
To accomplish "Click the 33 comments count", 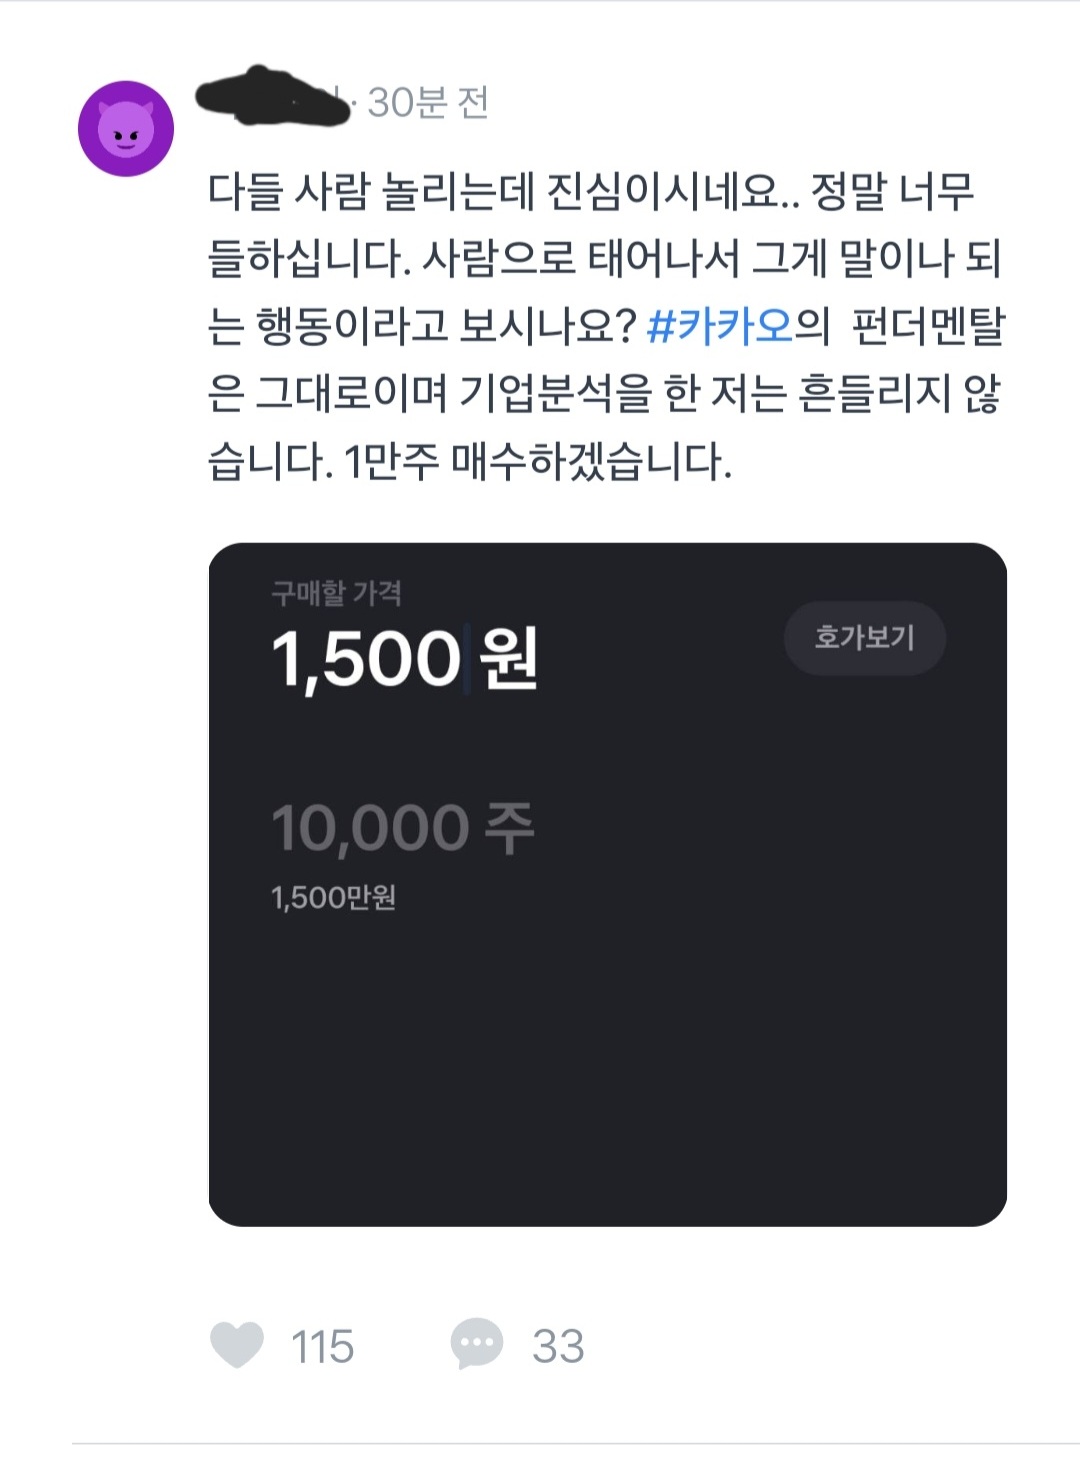I will 558,1346.
